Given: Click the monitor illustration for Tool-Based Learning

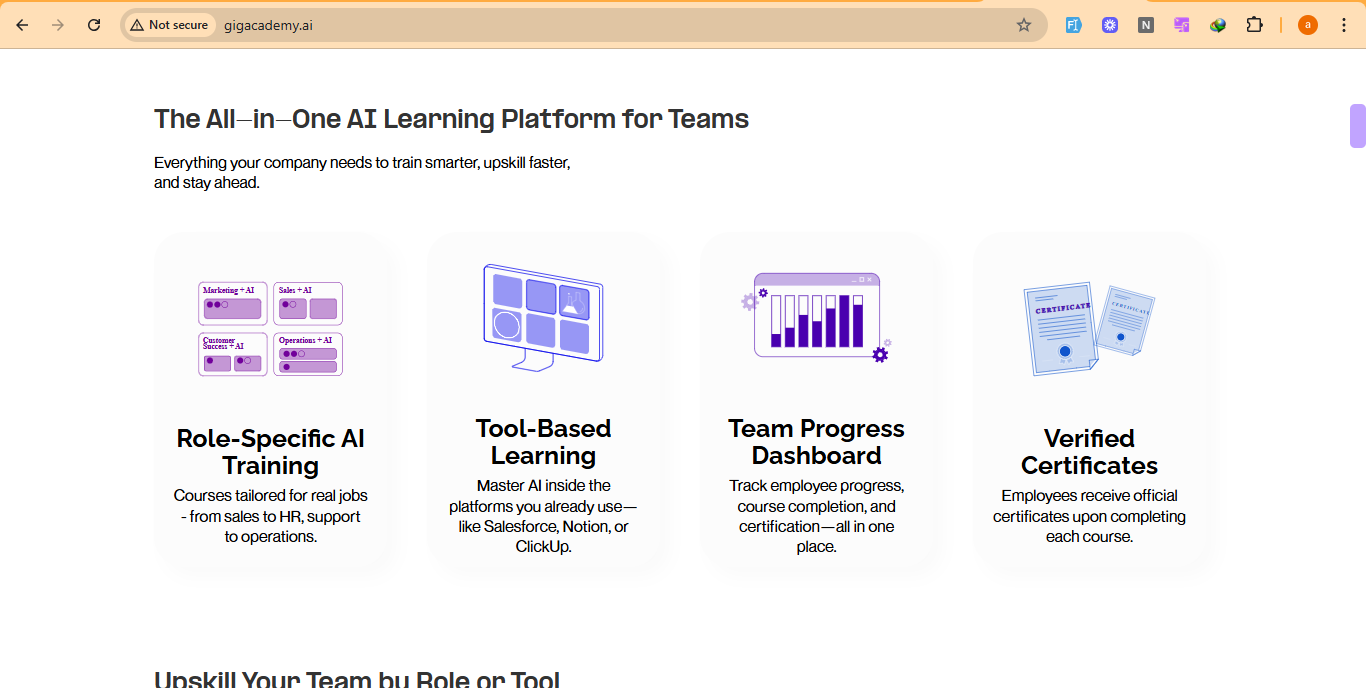Looking at the screenshot, I should tap(543, 314).
